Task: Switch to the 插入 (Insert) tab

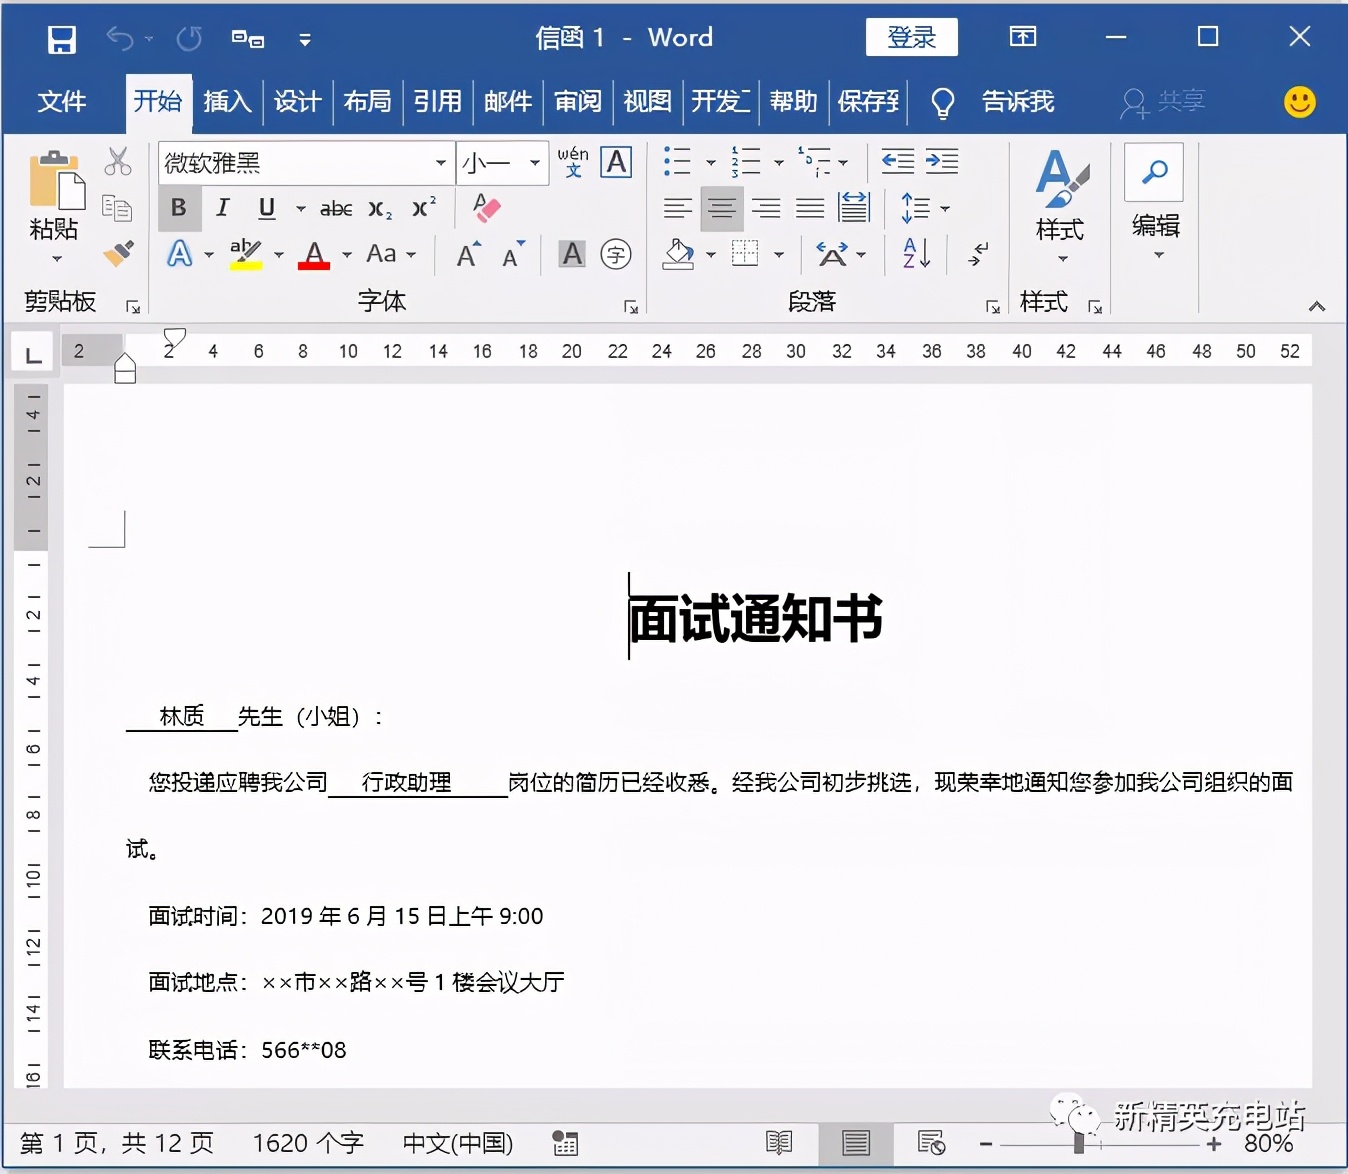Action: 227,101
